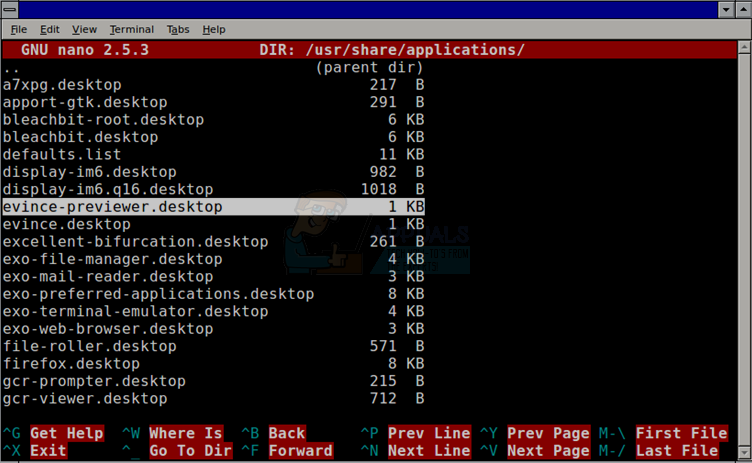Screen dimensions: 752x463
Task: Click the Go To Dir shortcut label
Action: (x=190, y=451)
